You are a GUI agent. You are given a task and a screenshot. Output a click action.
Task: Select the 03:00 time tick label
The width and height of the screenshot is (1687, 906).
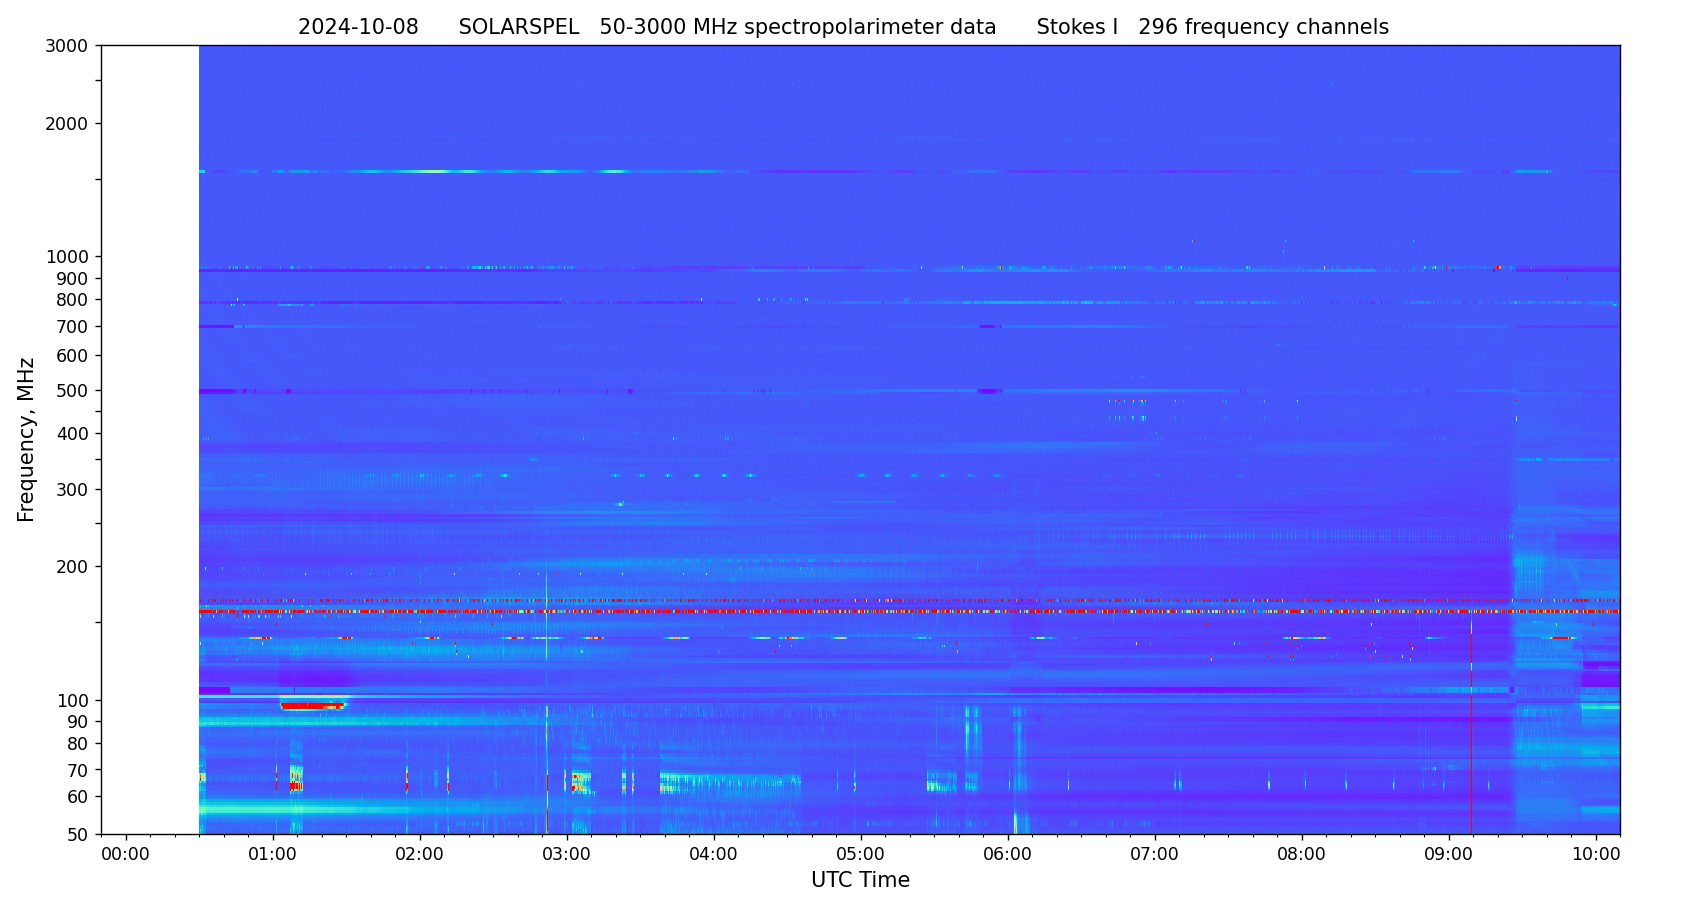567,854
